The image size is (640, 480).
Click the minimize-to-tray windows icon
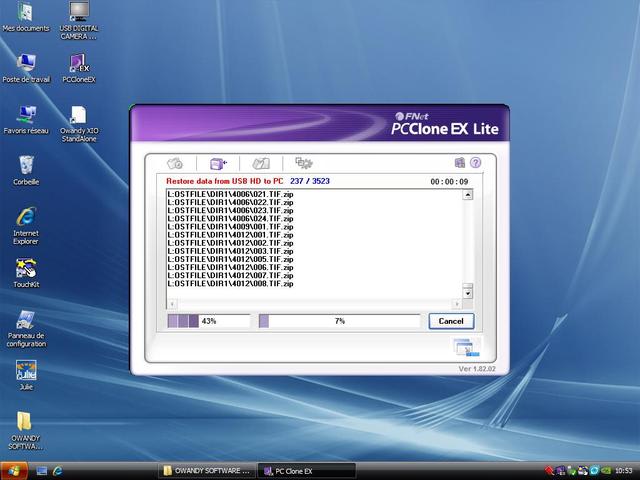pos(467,347)
